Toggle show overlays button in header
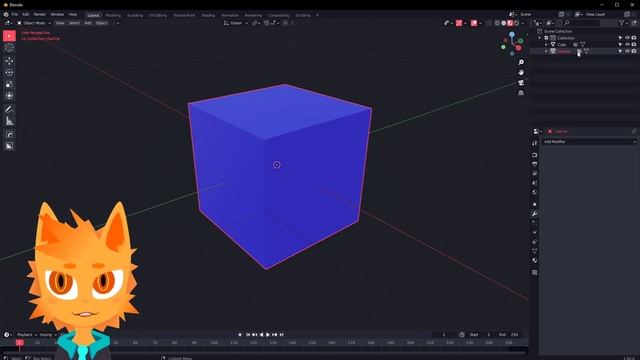The width and height of the screenshot is (640, 360). click(473, 23)
